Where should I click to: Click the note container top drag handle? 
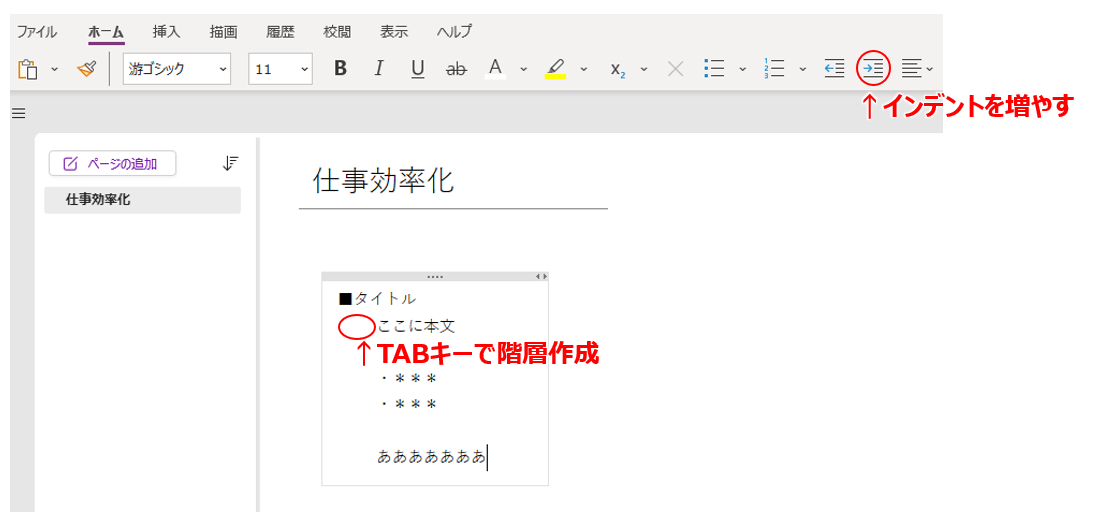tap(435, 277)
